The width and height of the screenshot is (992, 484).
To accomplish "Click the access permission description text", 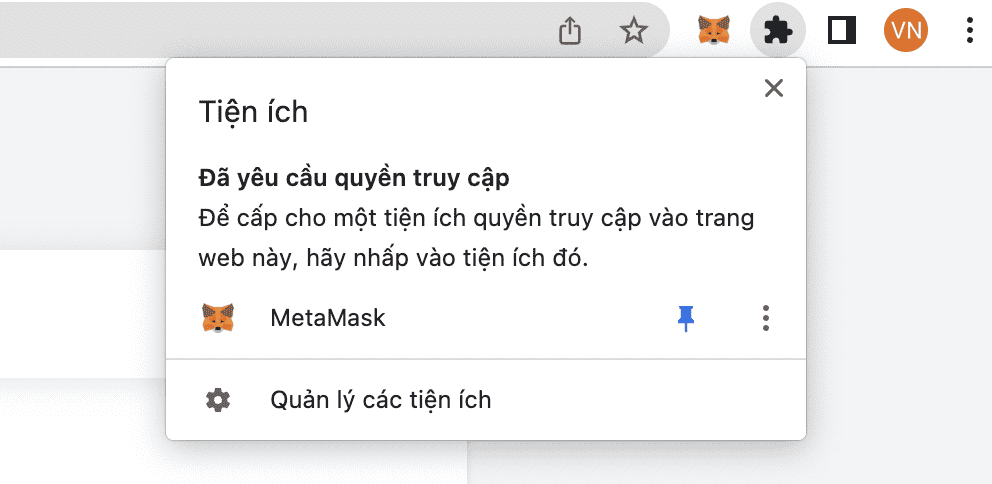I will tap(476, 238).
